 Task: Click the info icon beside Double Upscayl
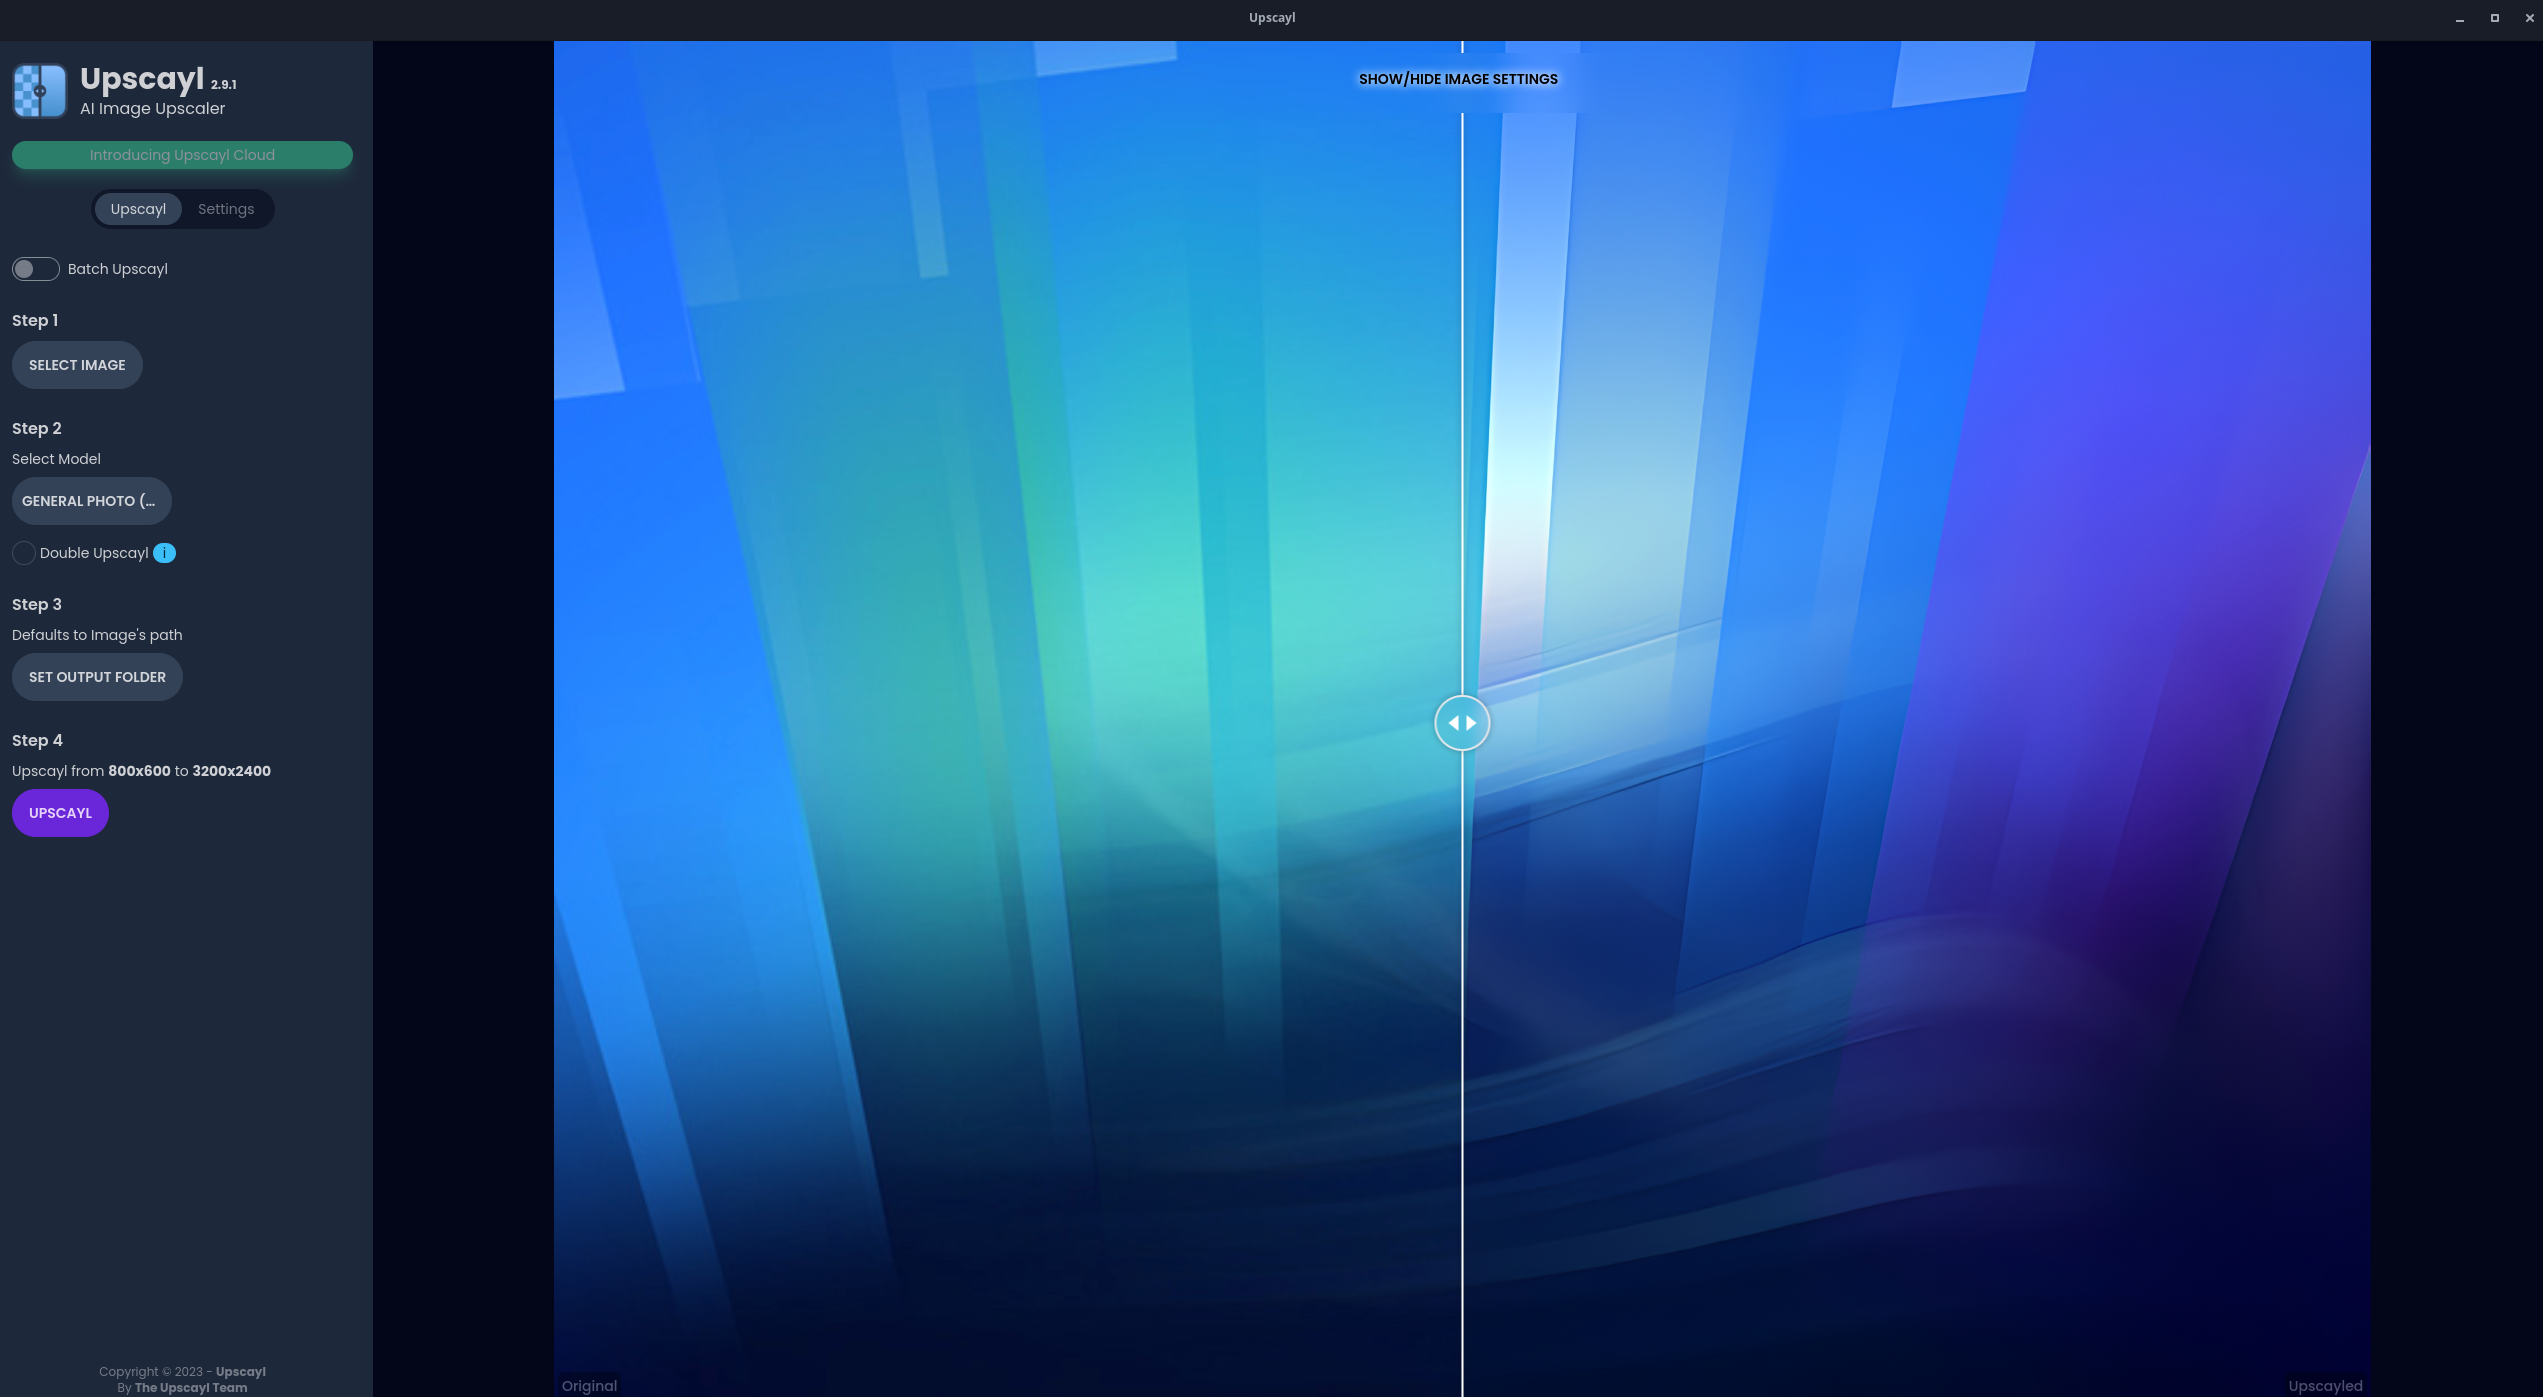[164, 552]
